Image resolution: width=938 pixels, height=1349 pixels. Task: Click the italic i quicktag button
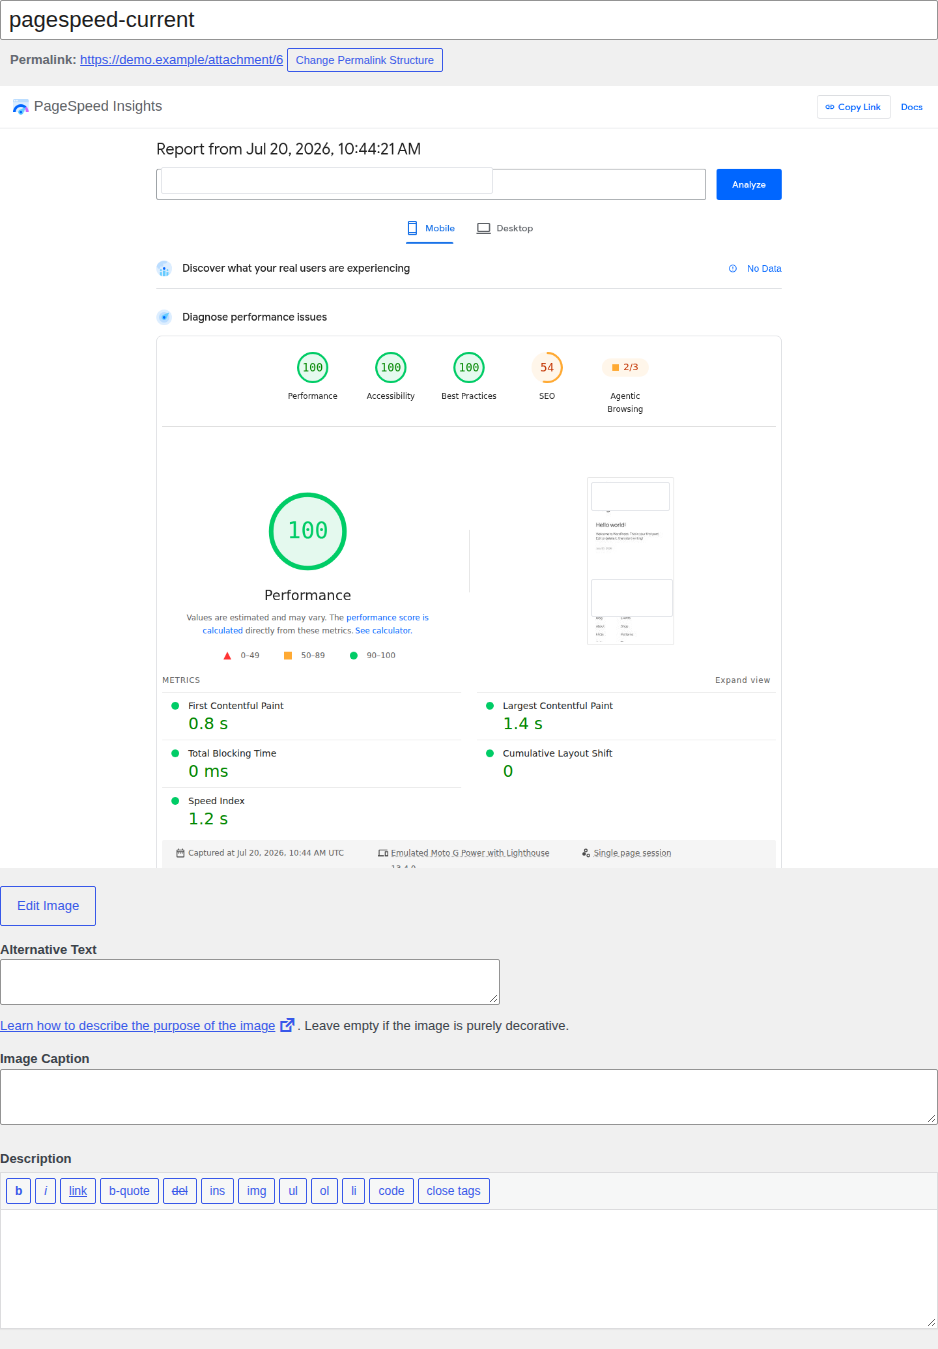tap(45, 1191)
